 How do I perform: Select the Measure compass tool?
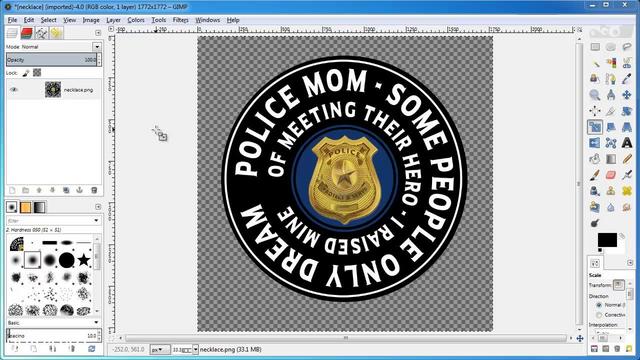click(611, 95)
